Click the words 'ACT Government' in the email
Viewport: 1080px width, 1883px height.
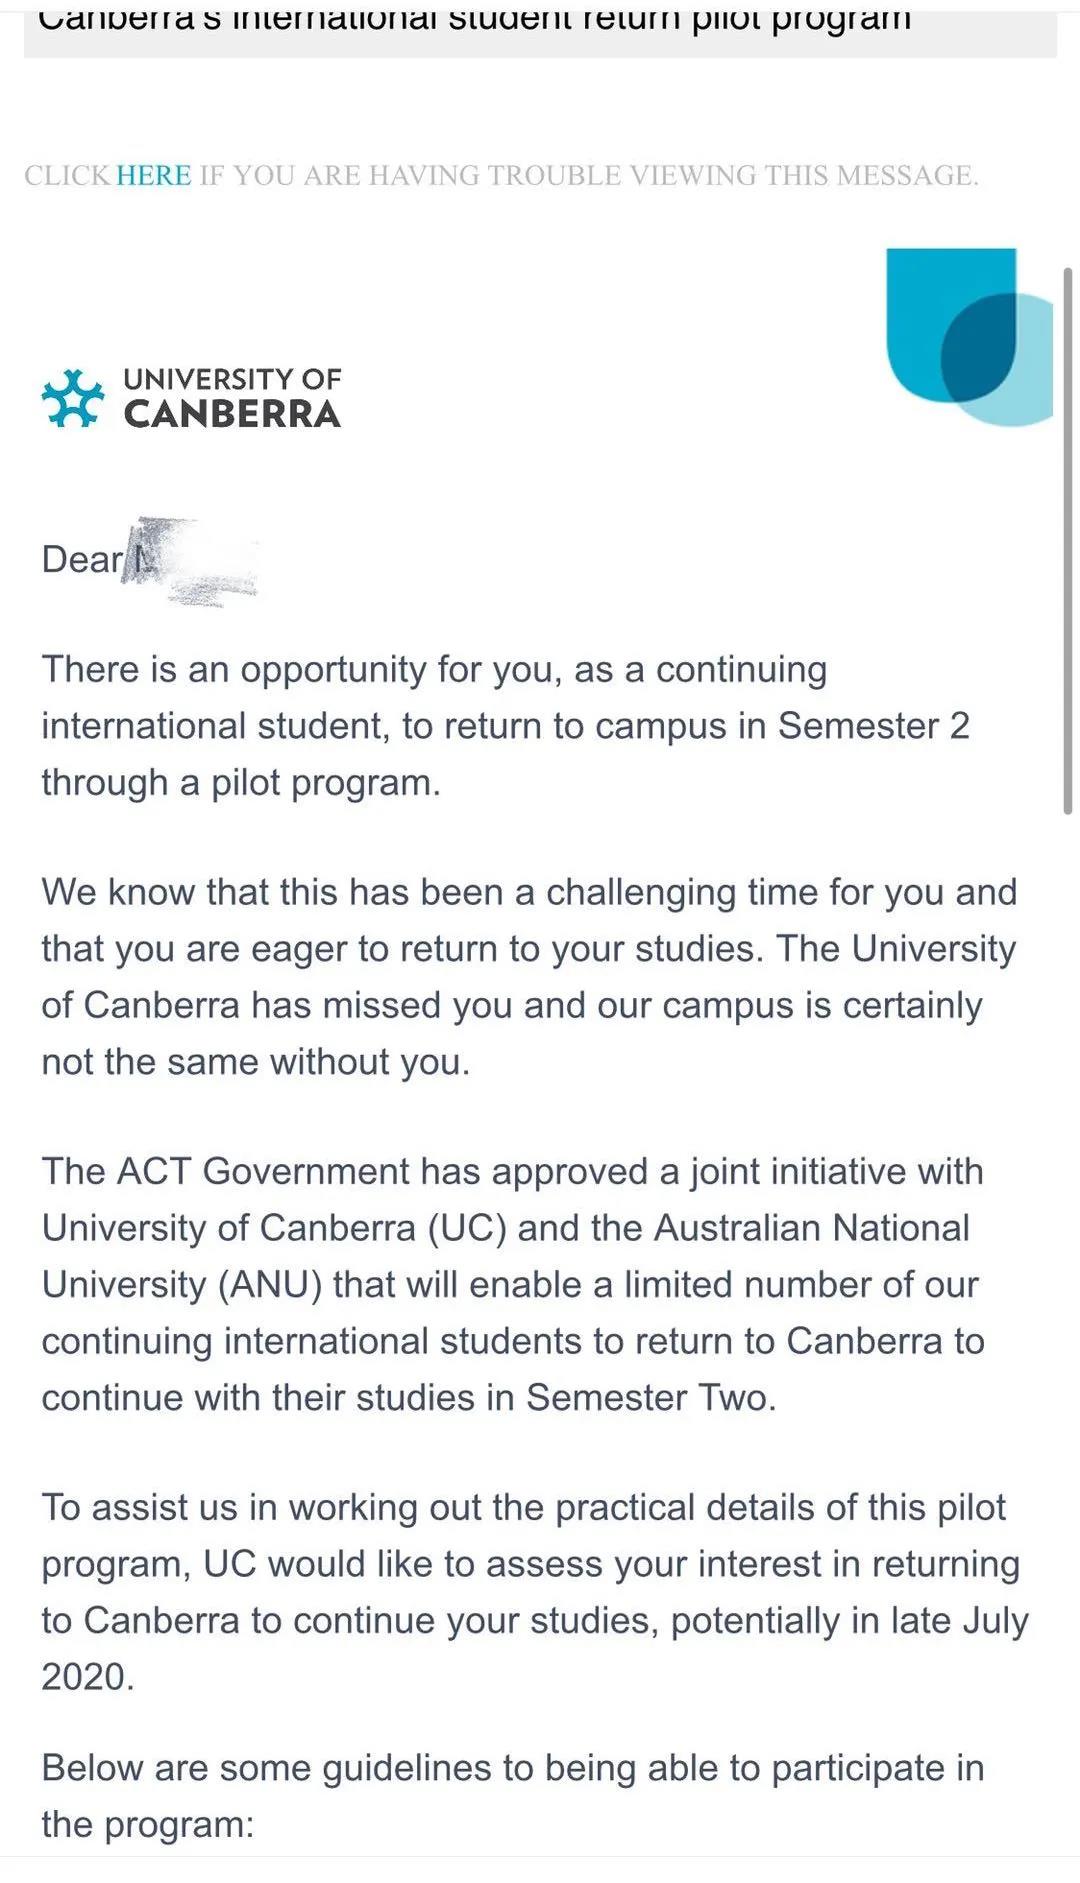[x=264, y=1171]
